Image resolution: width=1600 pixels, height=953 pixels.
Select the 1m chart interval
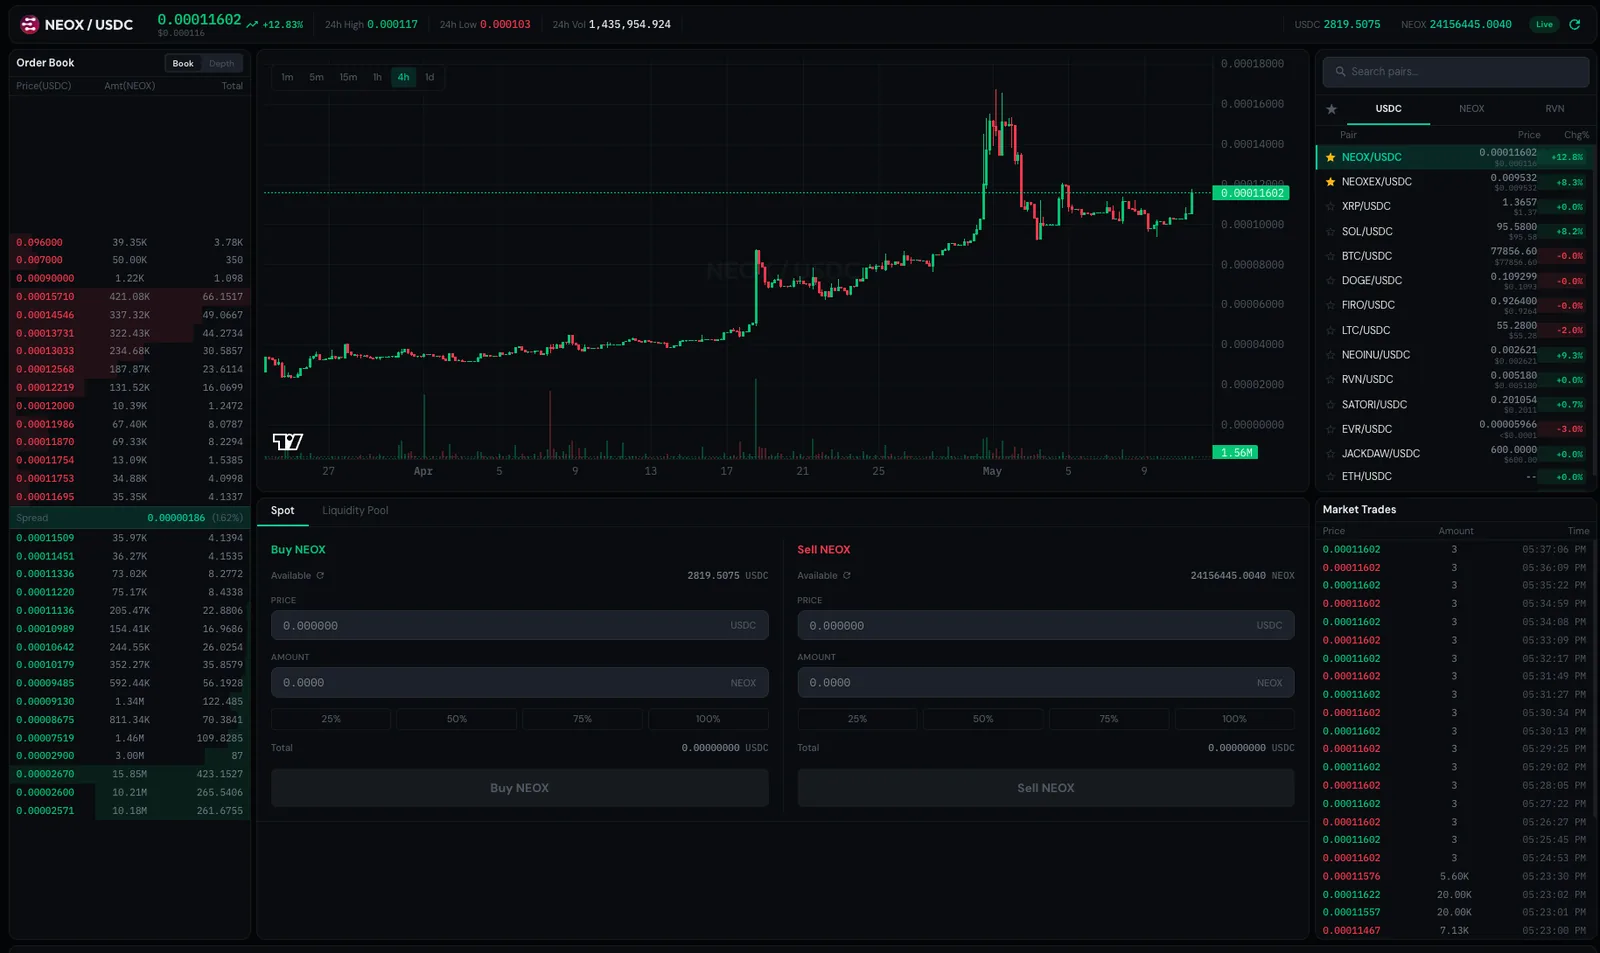click(x=287, y=77)
